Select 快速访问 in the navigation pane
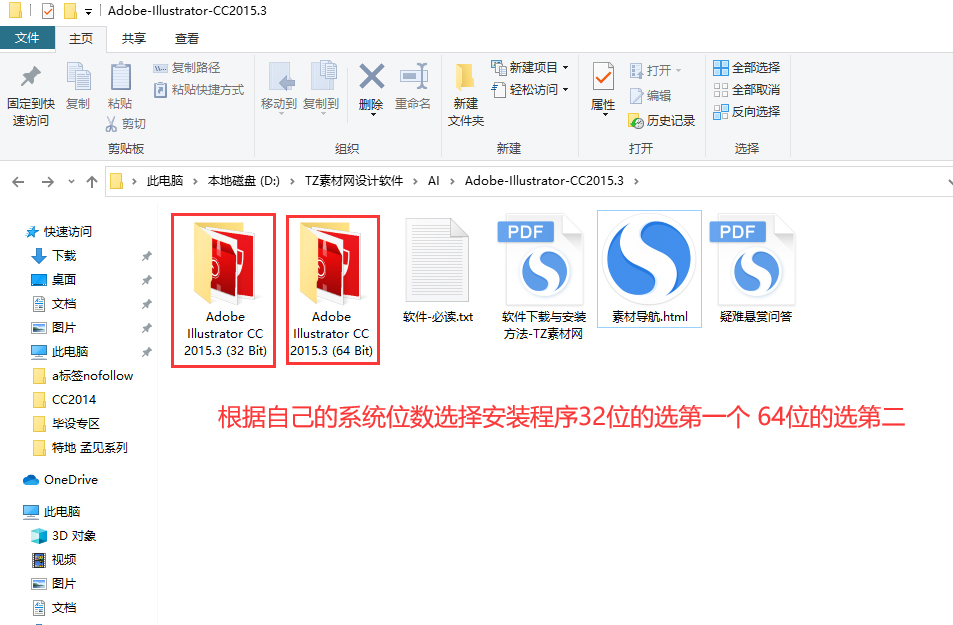 tap(59, 232)
